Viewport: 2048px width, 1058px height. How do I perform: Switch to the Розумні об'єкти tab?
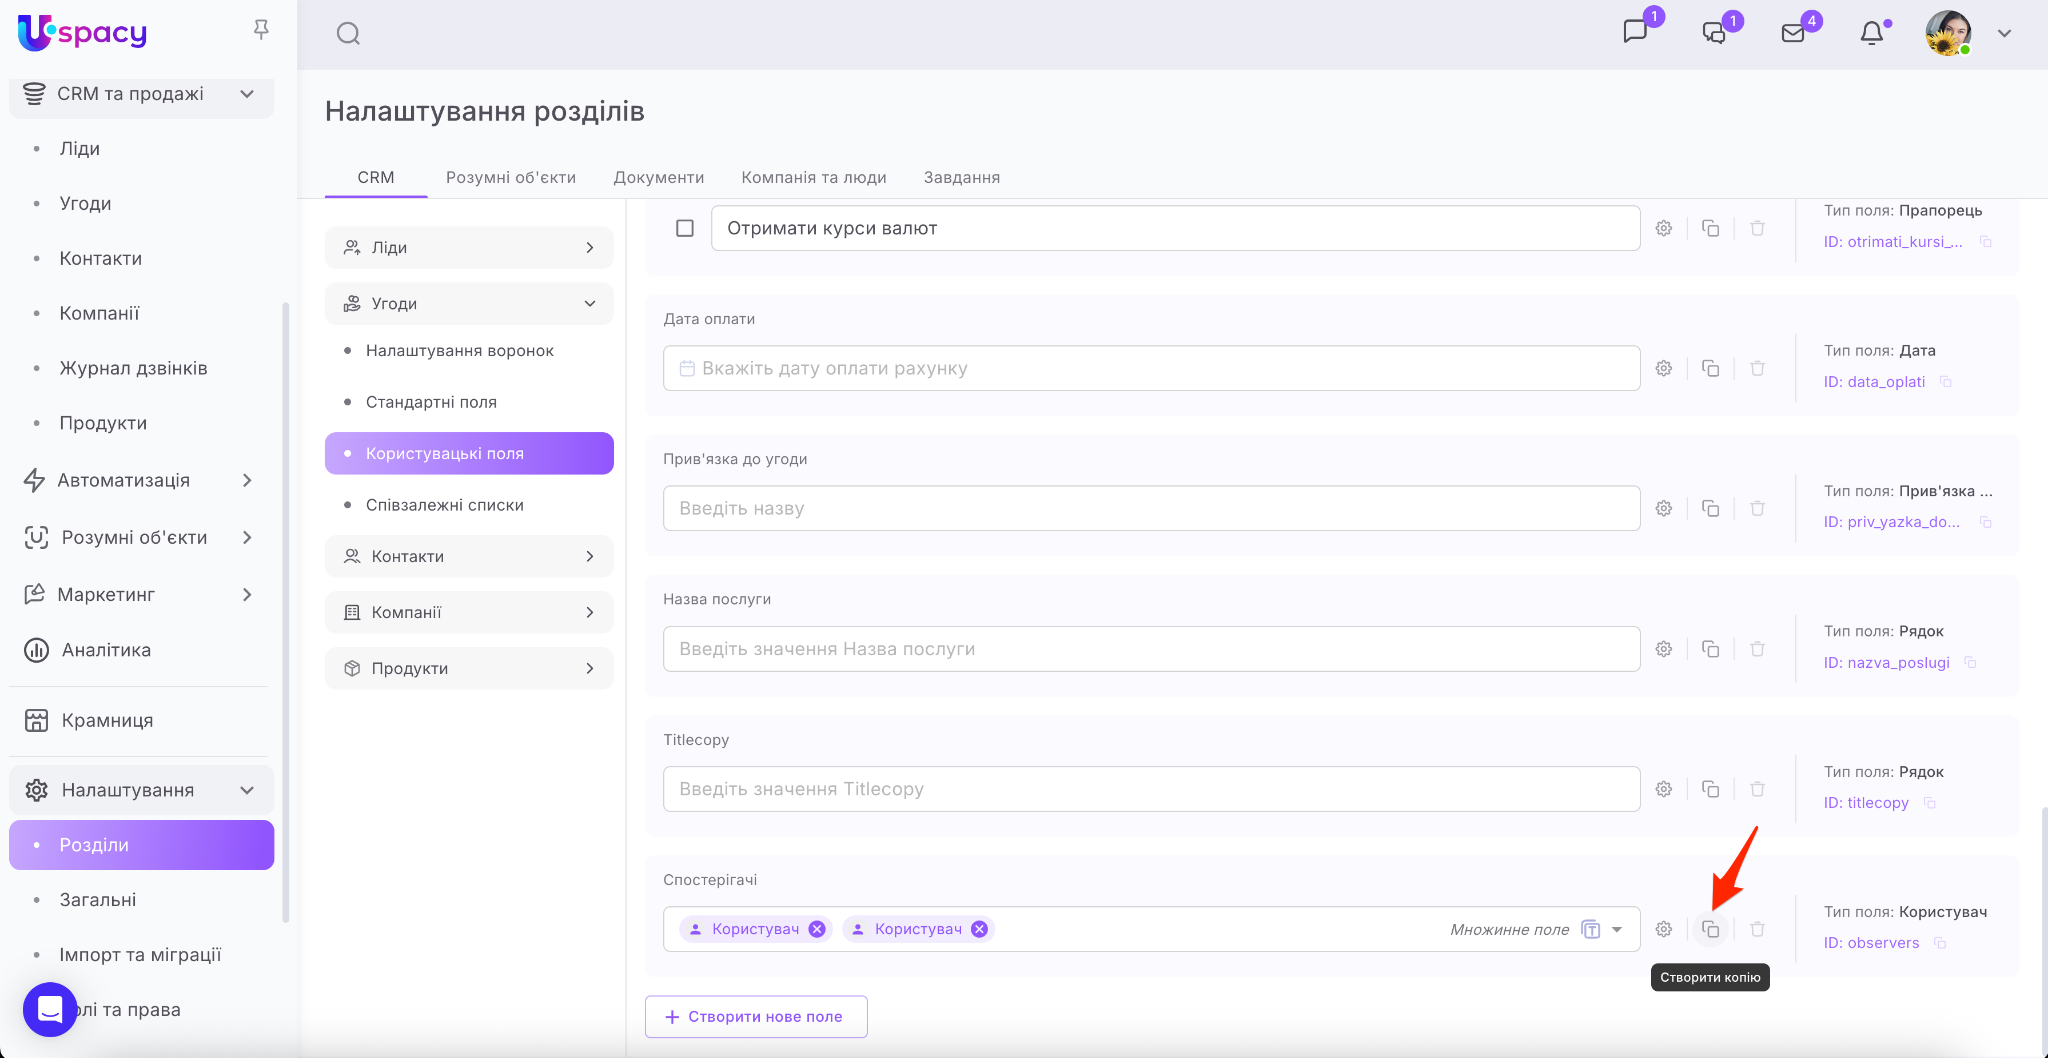coord(510,177)
